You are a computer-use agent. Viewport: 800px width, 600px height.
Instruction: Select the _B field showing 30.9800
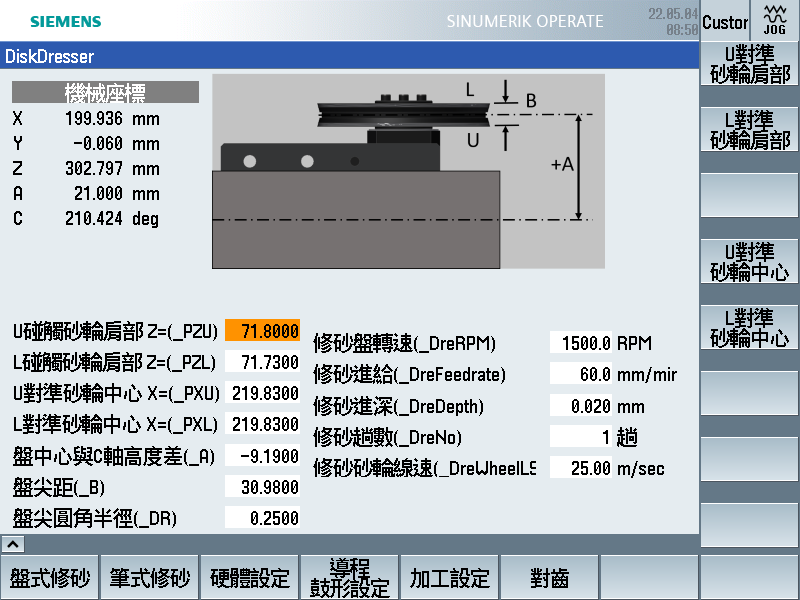[262, 487]
